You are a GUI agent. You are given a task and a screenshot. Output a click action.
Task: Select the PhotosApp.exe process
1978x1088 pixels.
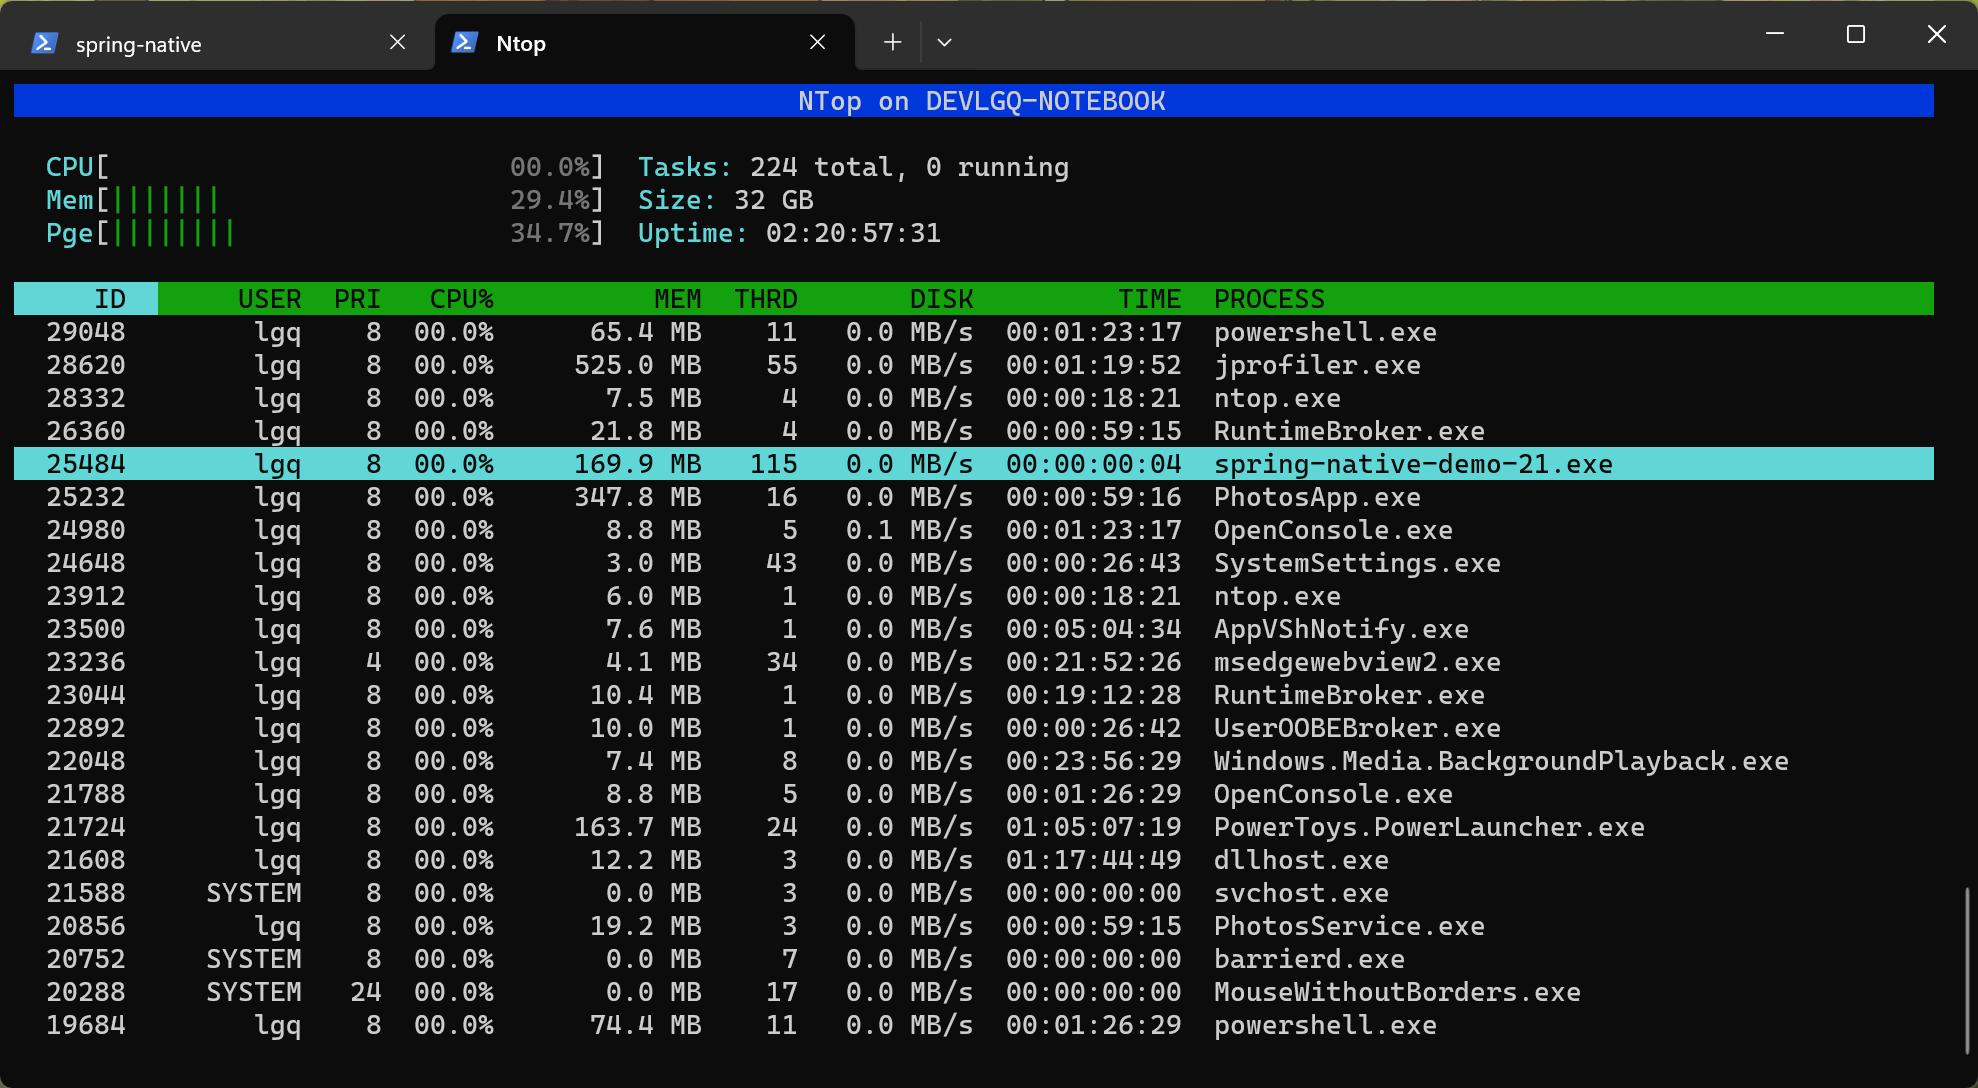pos(974,497)
